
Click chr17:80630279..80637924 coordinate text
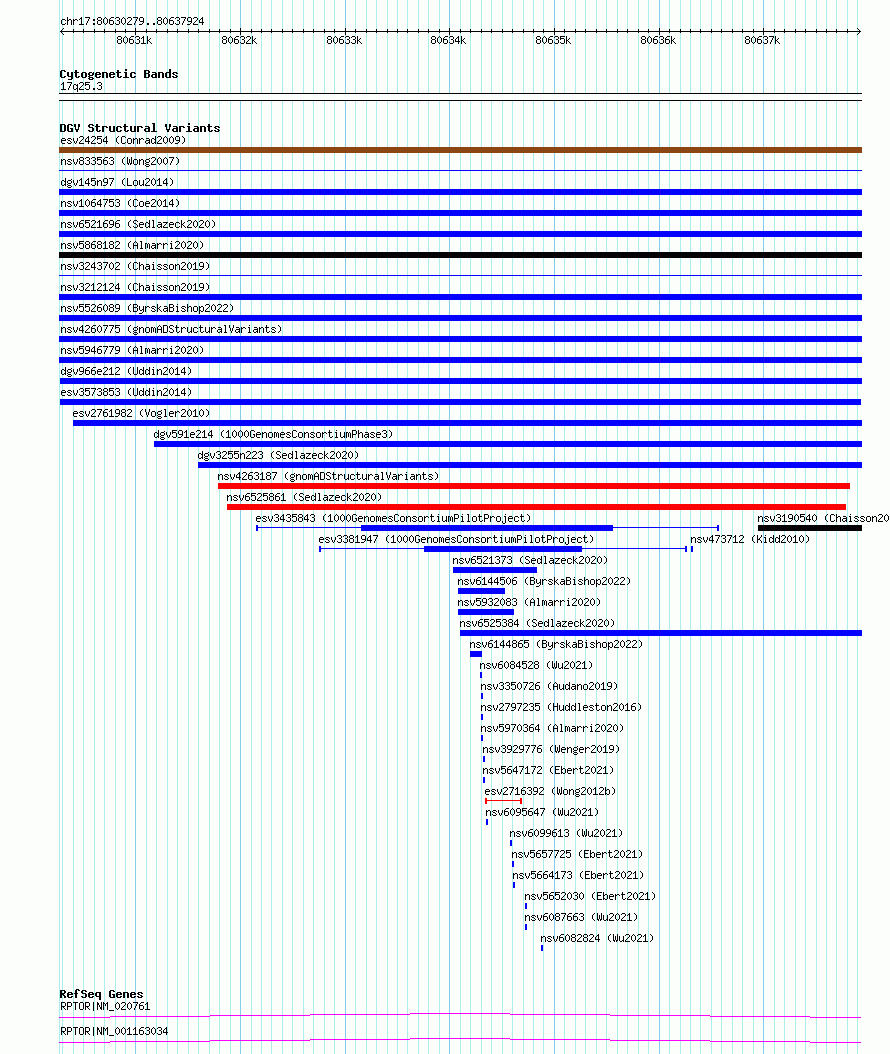click(132, 21)
